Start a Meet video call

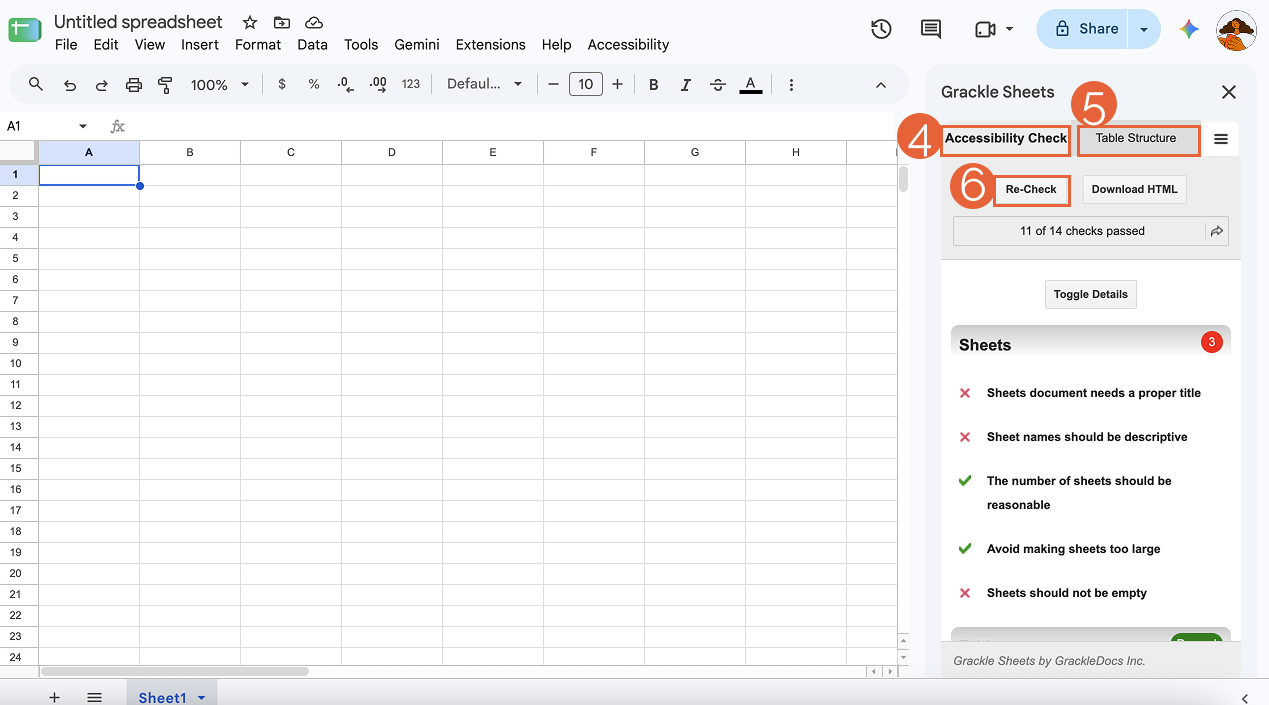985,29
